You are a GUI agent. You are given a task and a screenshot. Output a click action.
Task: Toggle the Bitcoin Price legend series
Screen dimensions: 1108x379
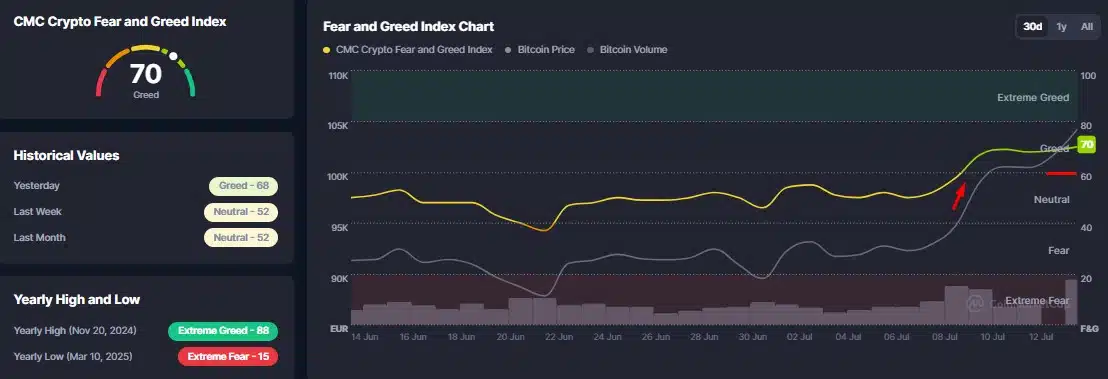[540, 49]
